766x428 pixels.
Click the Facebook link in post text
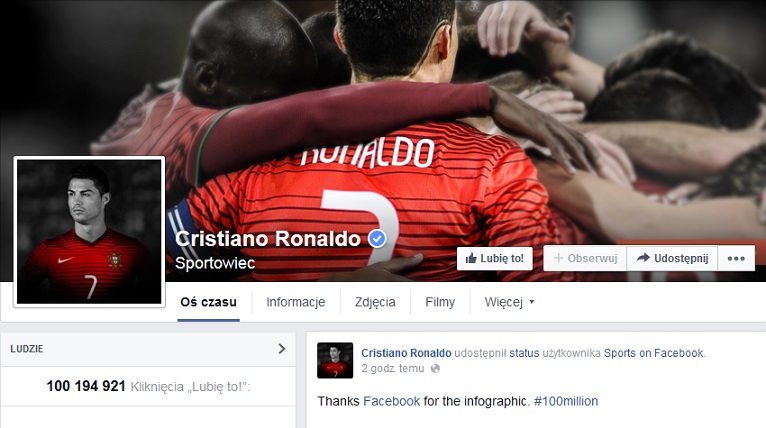tap(391, 401)
